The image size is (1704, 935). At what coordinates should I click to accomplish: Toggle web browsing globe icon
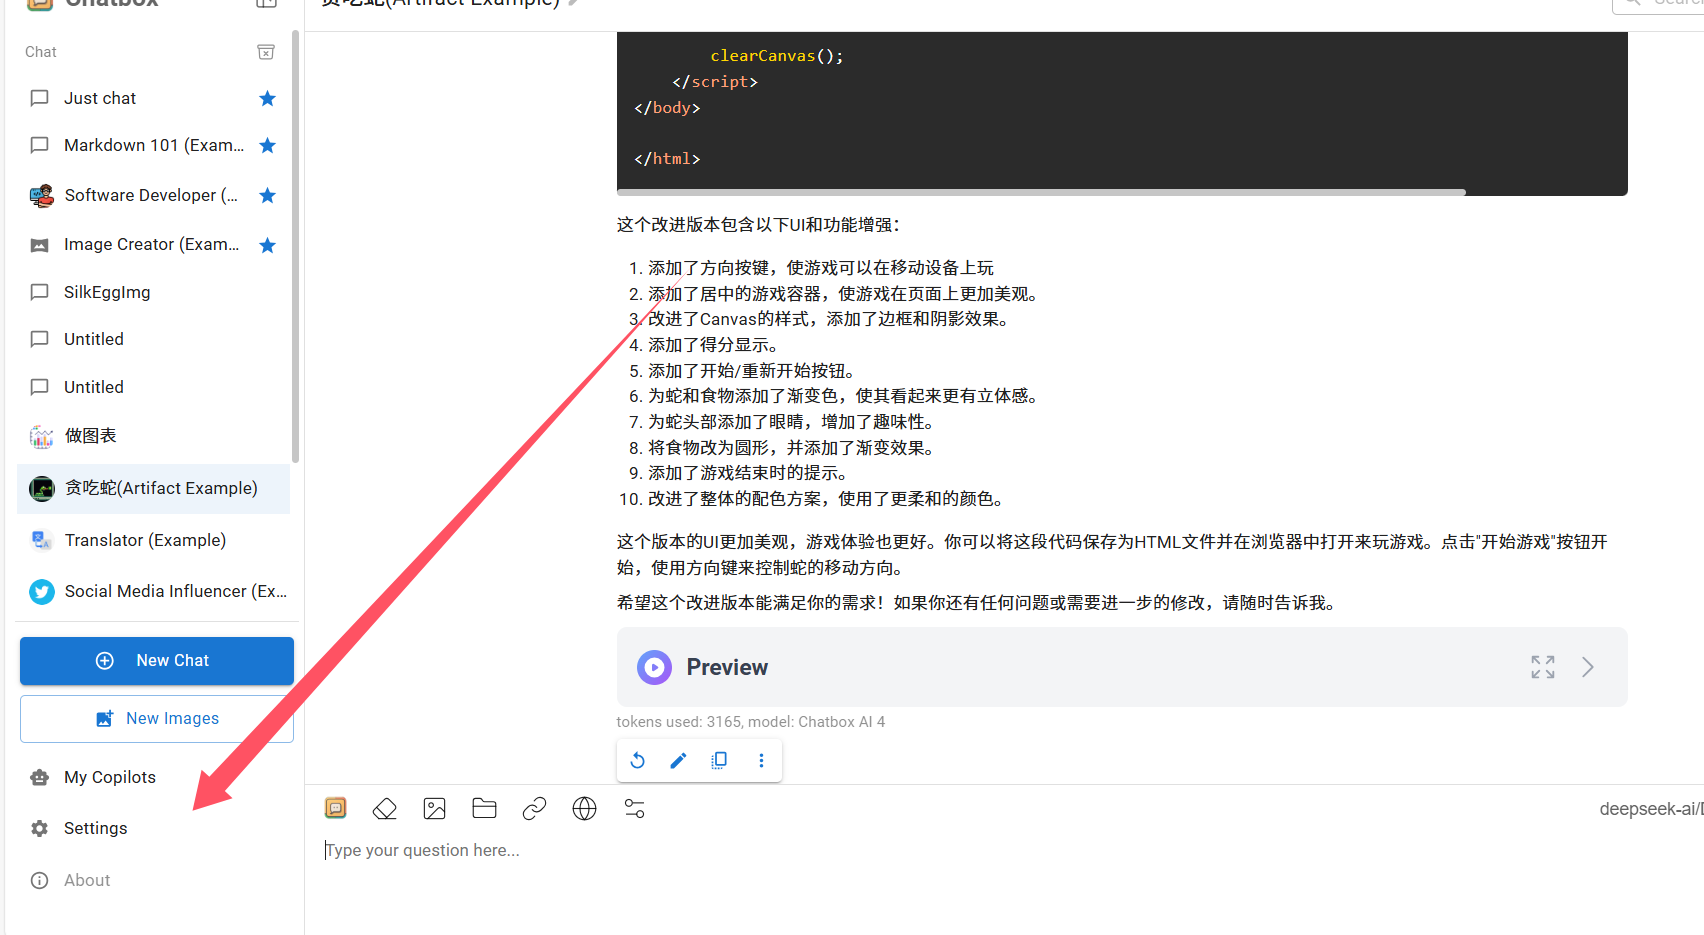click(x=585, y=808)
